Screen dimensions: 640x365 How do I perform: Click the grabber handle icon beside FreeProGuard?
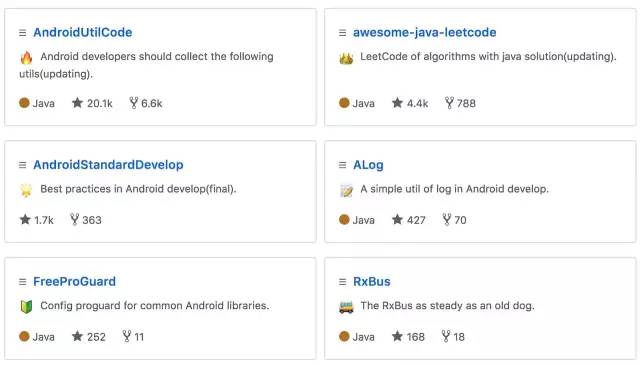(x=22, y=282)
